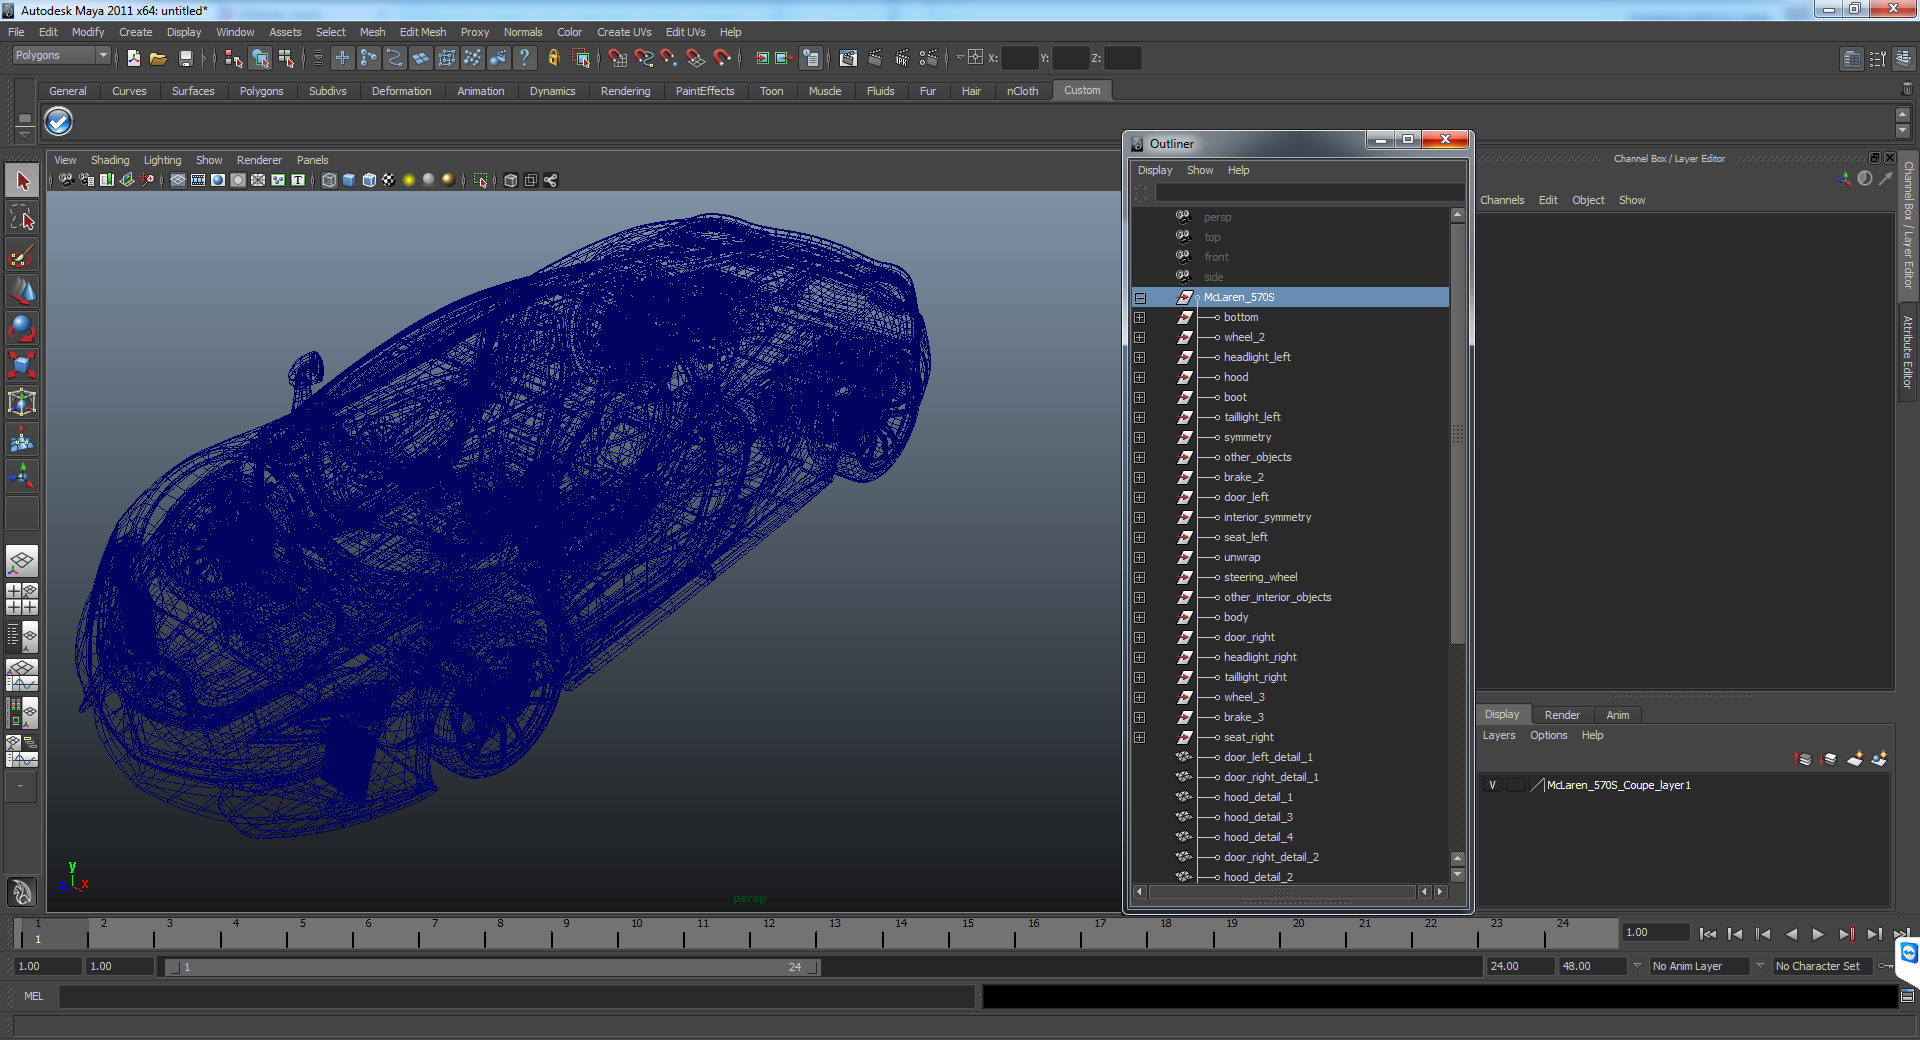Select the persp camera in Outliner

coord(1217,217)
